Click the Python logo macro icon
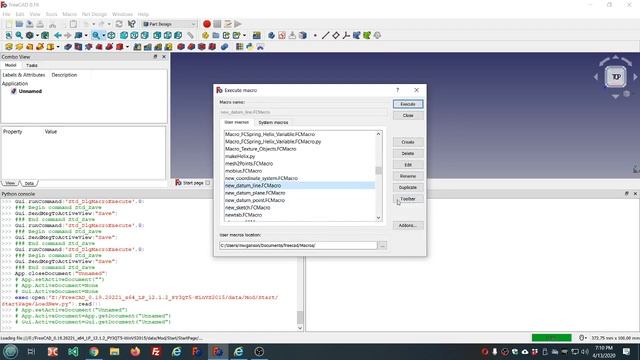This screenshot has height=360, width=640. [249, 47]
